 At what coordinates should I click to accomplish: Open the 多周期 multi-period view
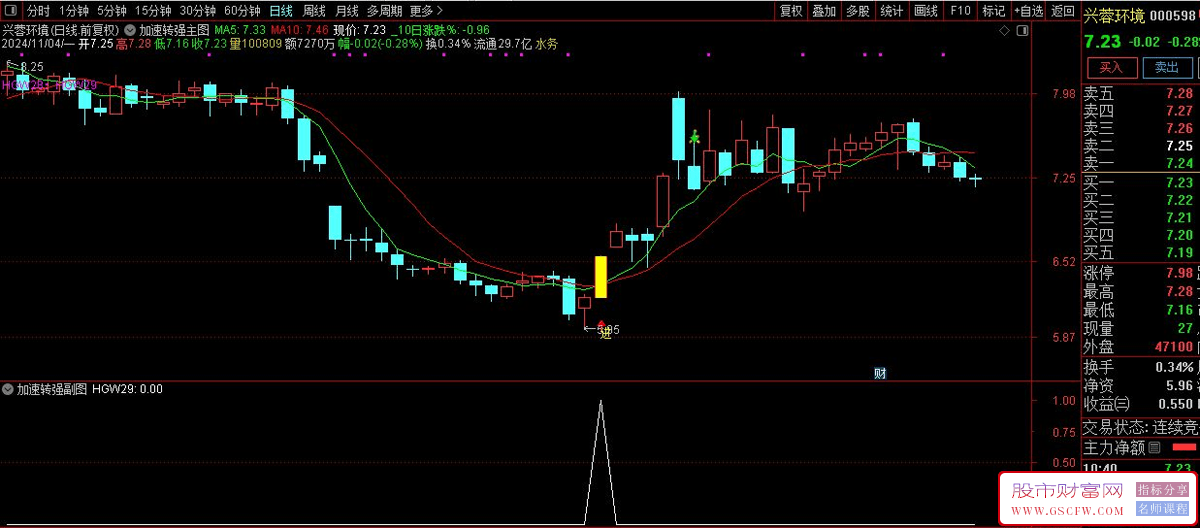[x=384, y=11]
